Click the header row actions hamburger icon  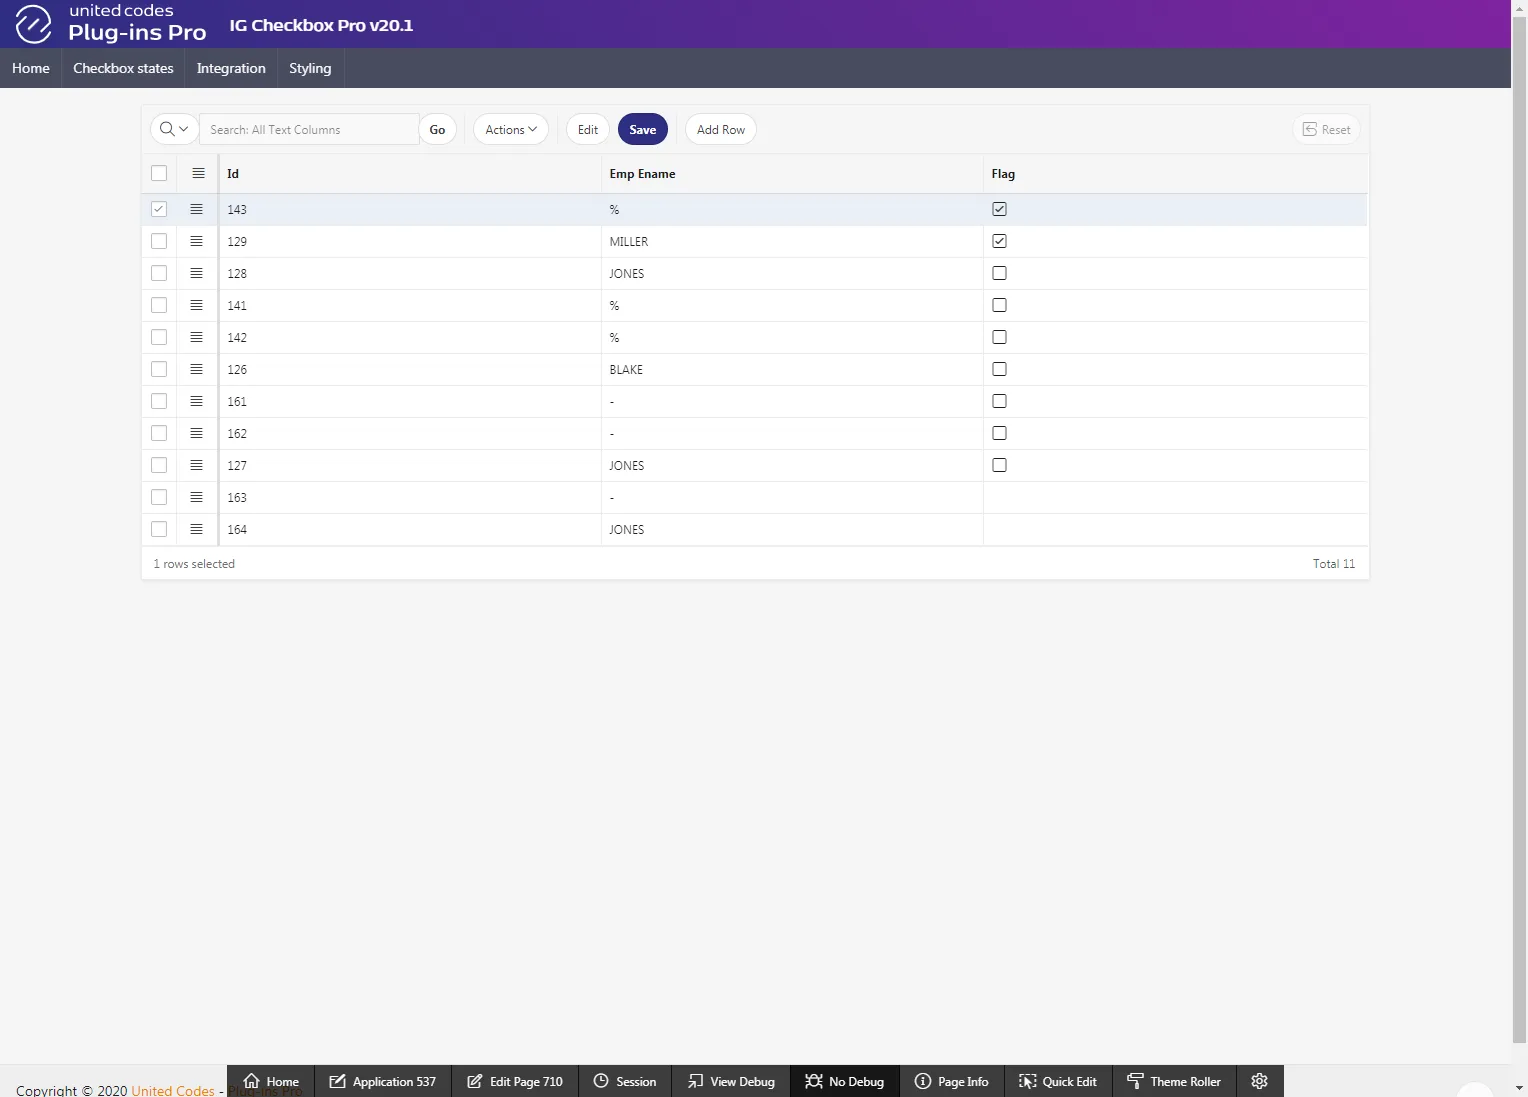pos(198,173)
